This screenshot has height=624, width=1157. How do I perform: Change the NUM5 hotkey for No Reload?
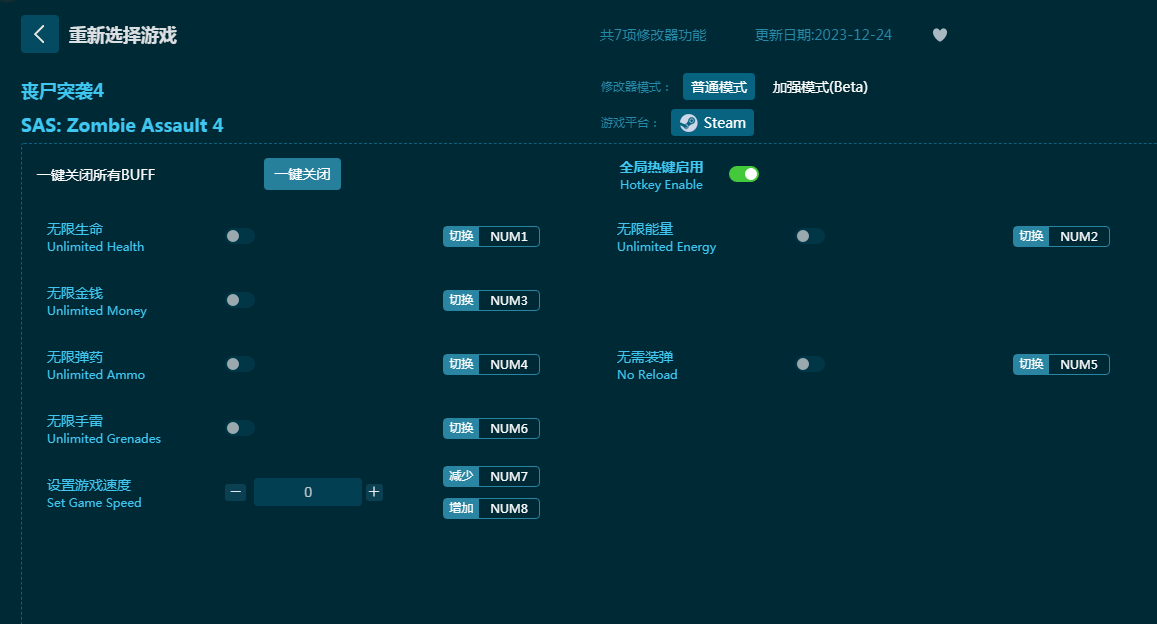(1078, 364)
